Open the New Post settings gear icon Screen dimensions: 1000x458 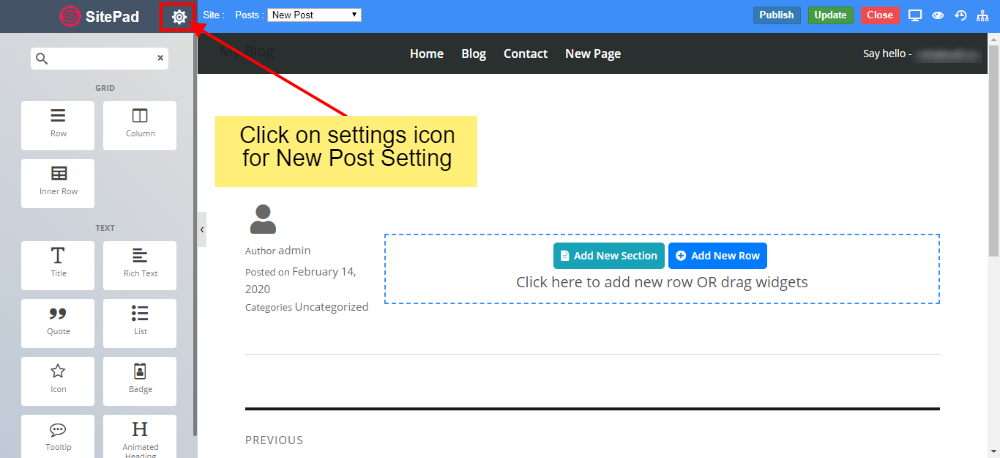point(179,16)
